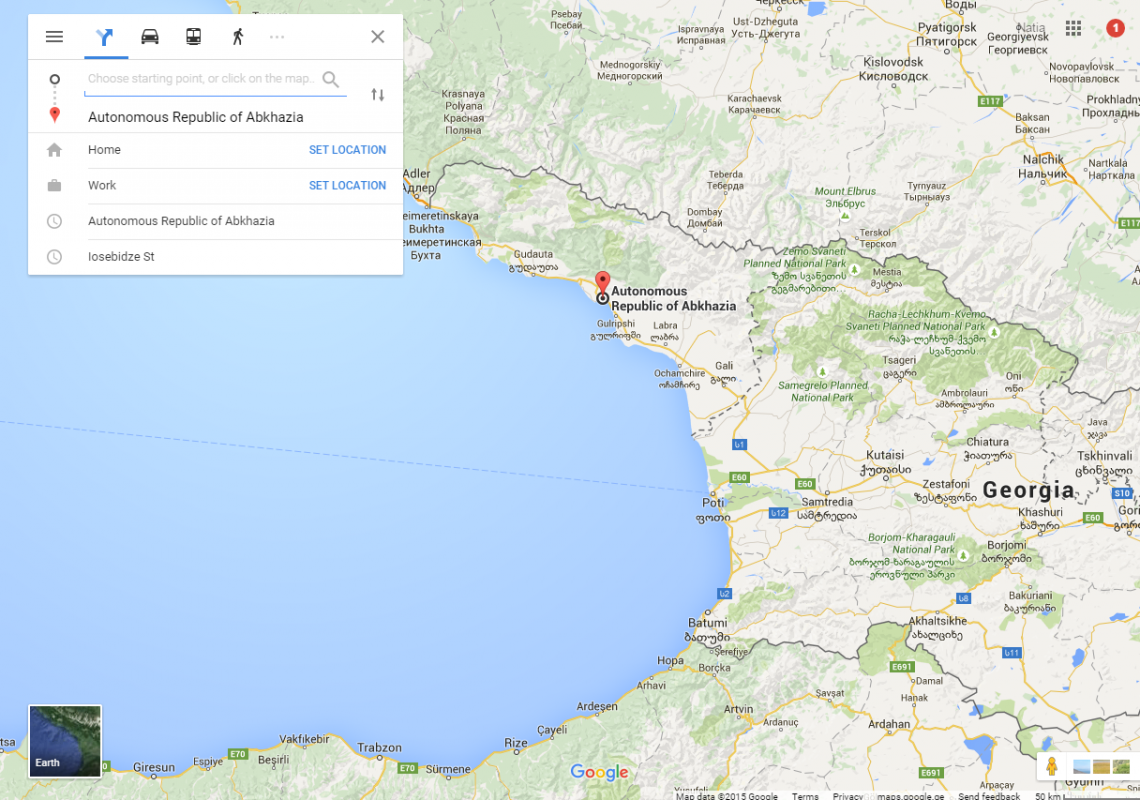Screen dimensions: 1140x800
Task: Open the notifications badge showing 1
Action: click(1115, 28)
